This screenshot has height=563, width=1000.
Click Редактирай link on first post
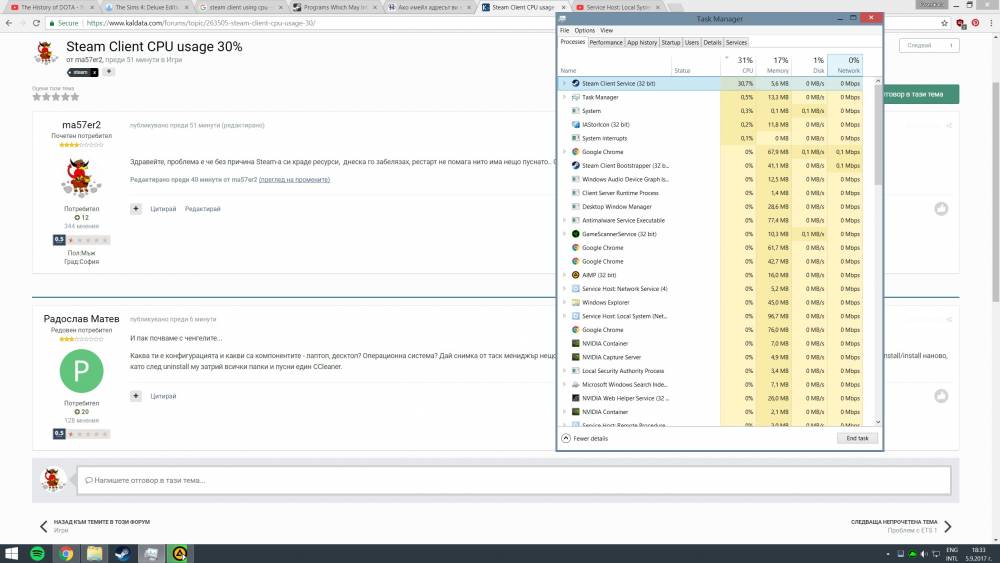[203, 208]
